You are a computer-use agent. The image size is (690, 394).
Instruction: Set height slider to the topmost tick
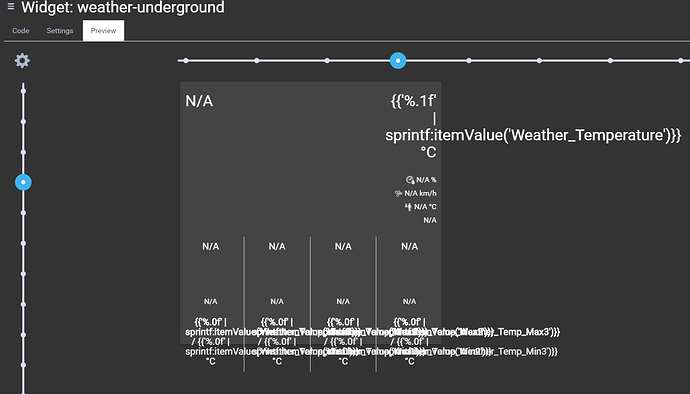click(23, 91)
